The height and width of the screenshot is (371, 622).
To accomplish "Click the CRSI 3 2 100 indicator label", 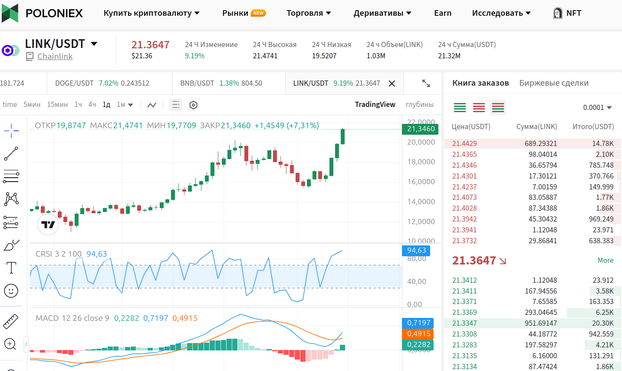I will pyautogui.click(x=58, y=254).
